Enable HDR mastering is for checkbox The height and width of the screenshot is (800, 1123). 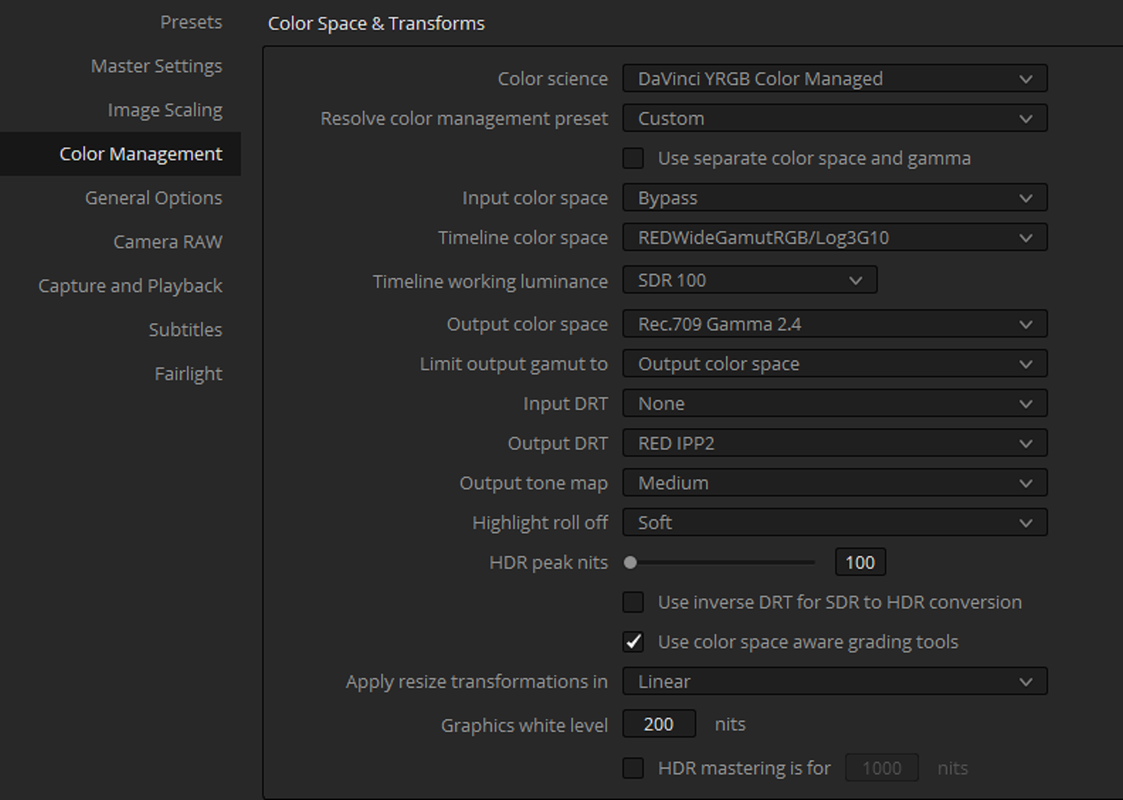pyautogui.click(x=633, y=768)
